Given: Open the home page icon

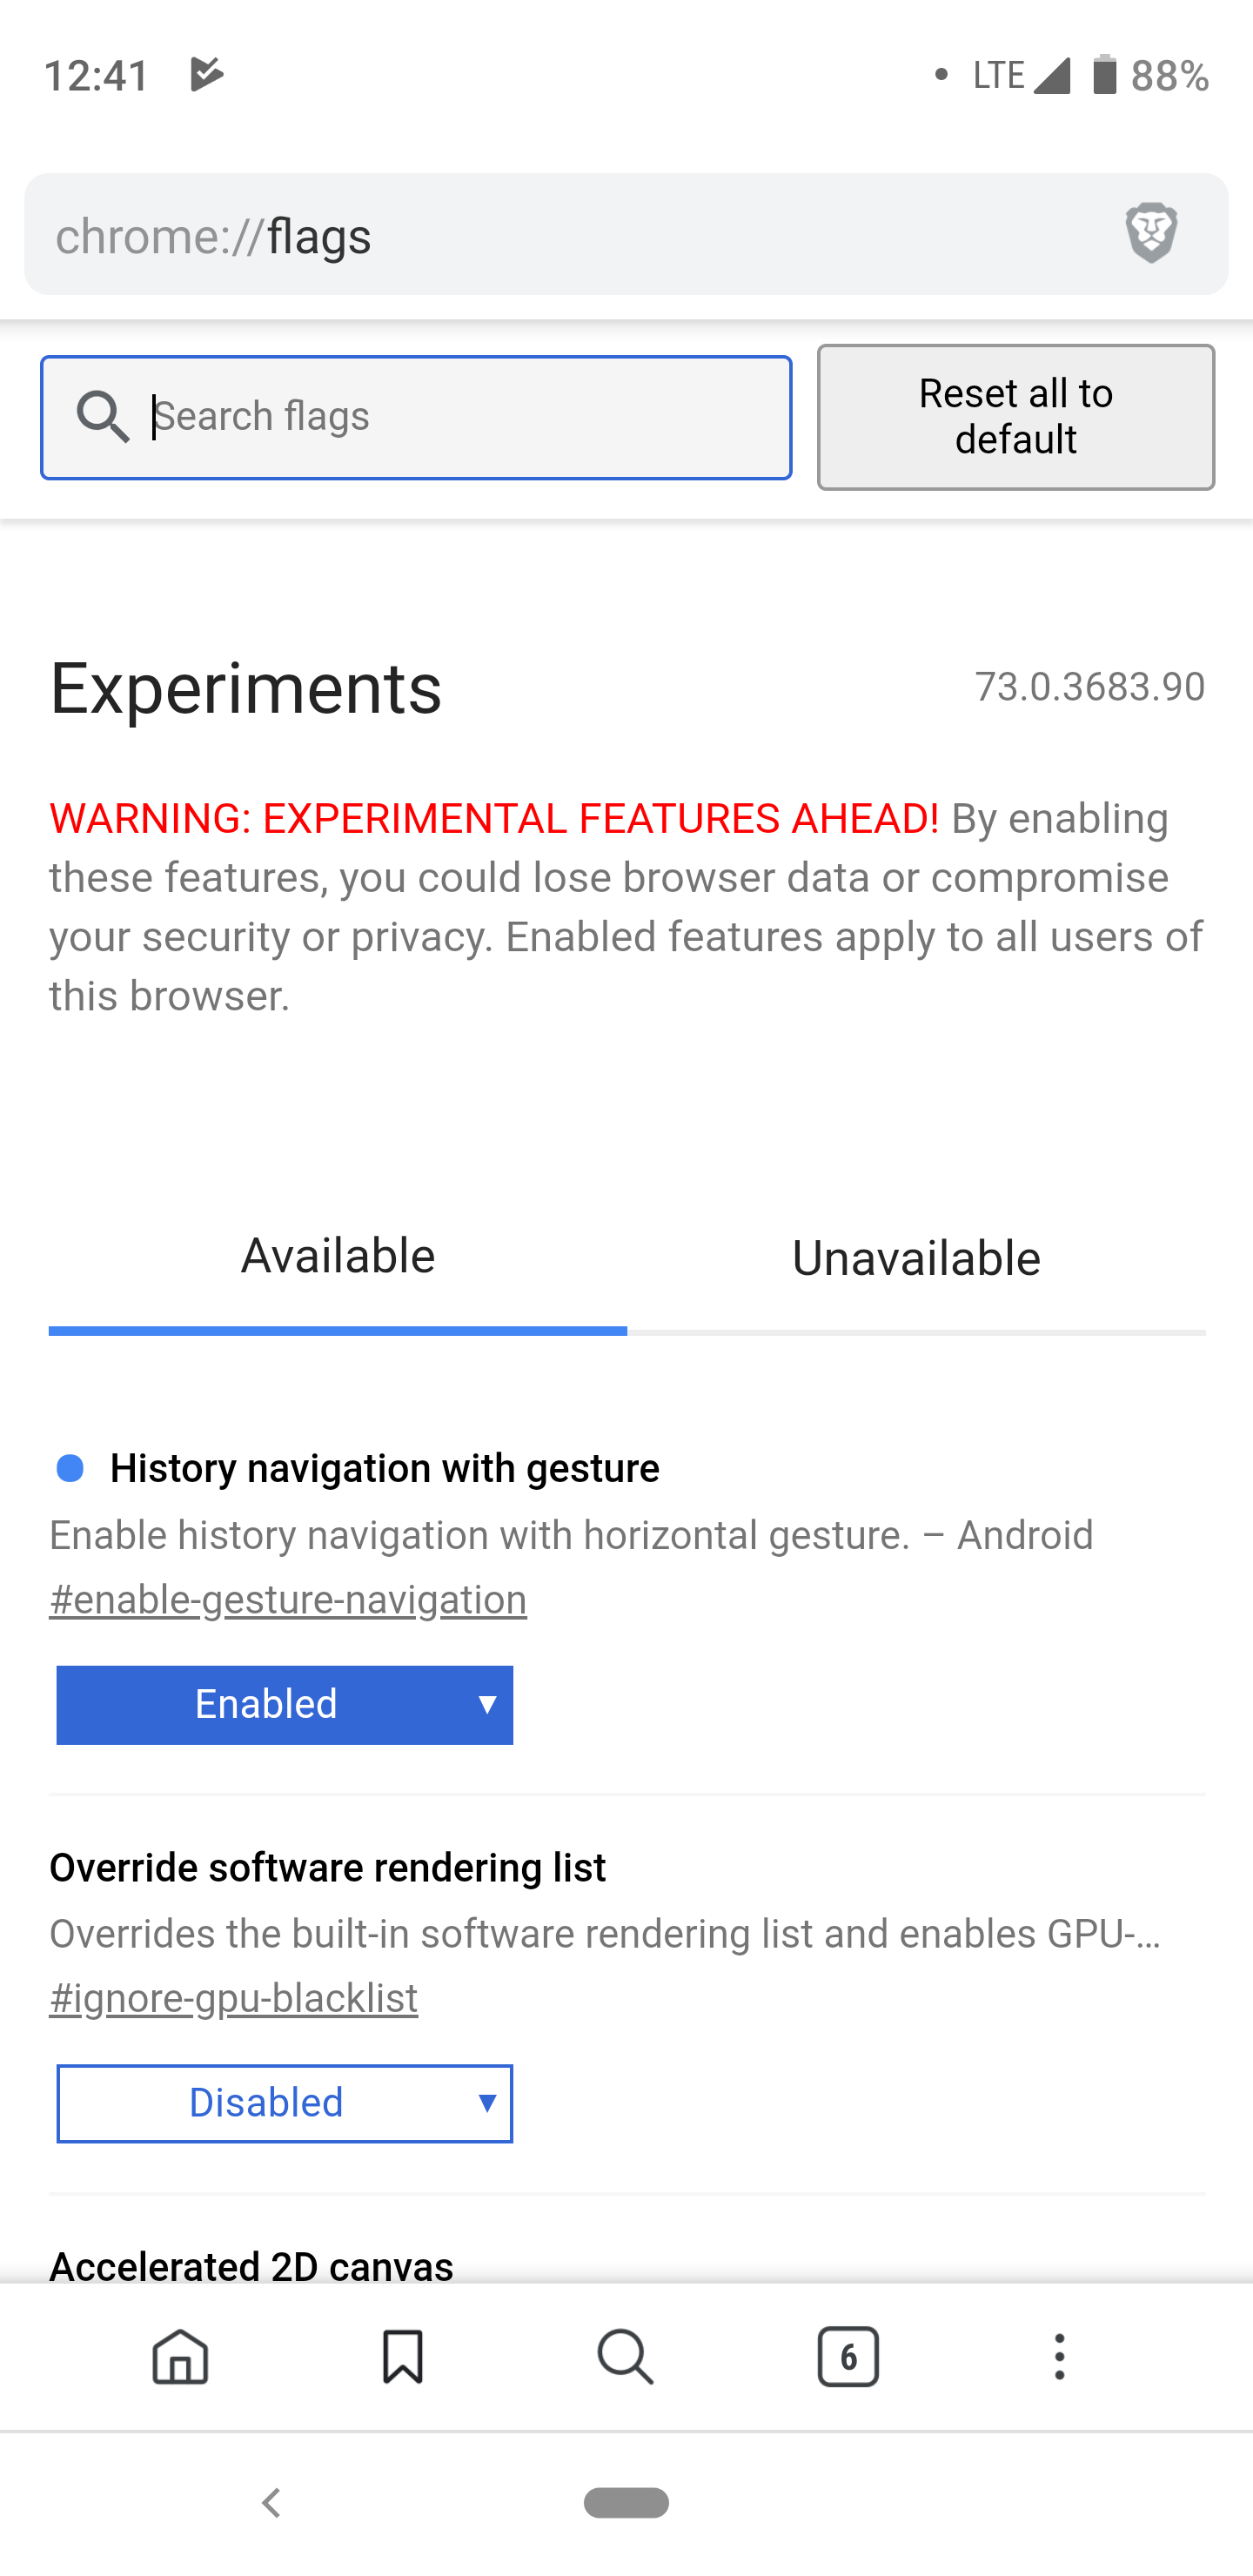Looking at the screenshot, I should [x=180, y=2357].
